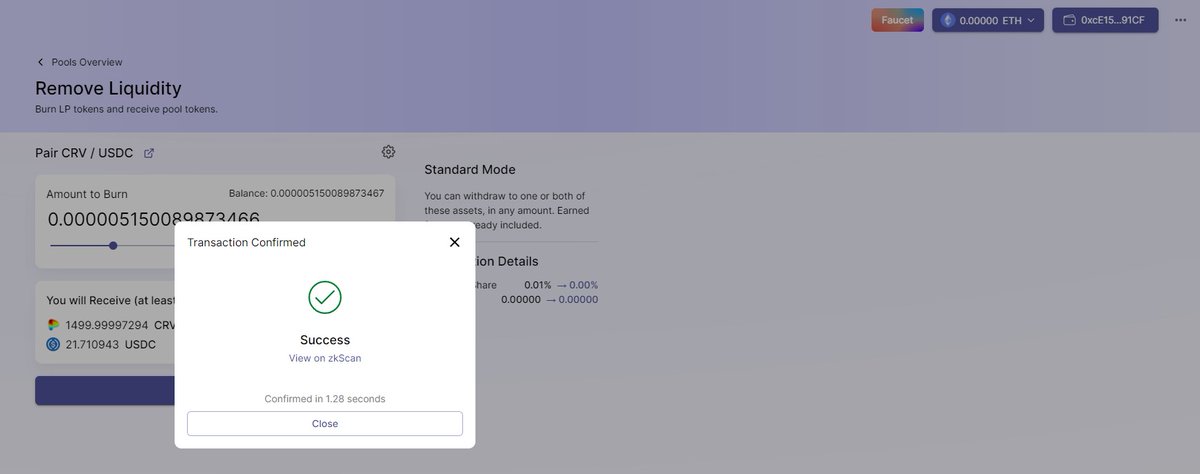
Task: Close the Transaction Confirmed dialog with X
Action: 454,242
